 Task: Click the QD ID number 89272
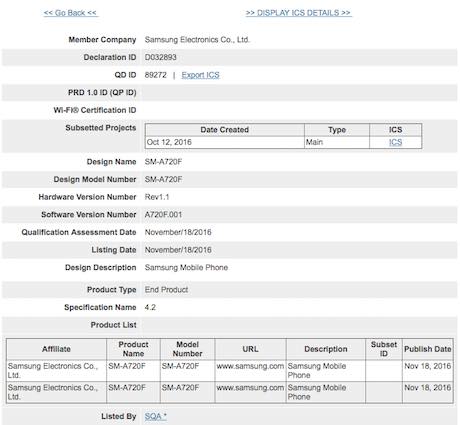[x=155, y=75]
